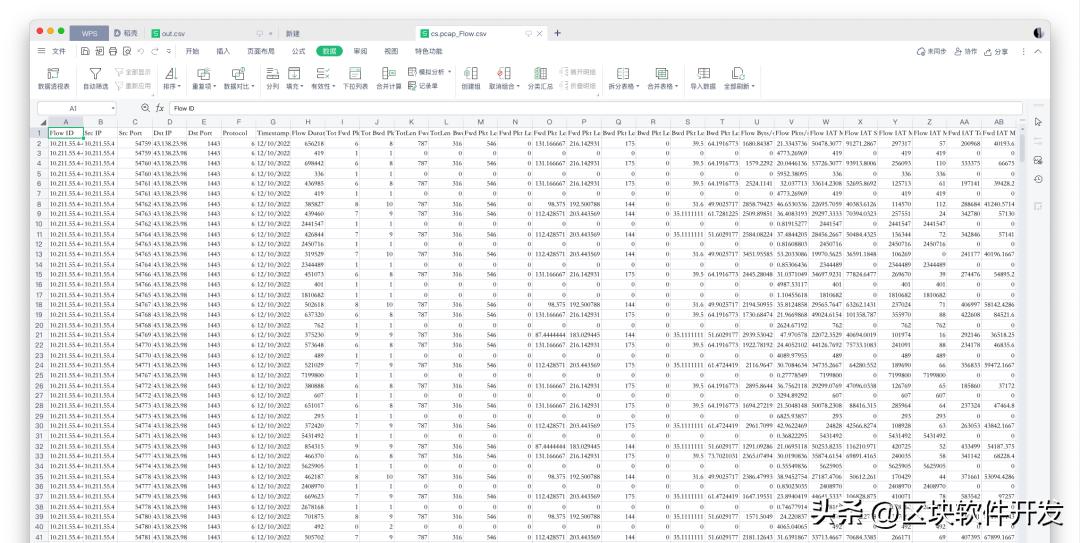Click the save icon in quick toolbar
This screenshot has height=543, width=1080.
tap(87, 51)
